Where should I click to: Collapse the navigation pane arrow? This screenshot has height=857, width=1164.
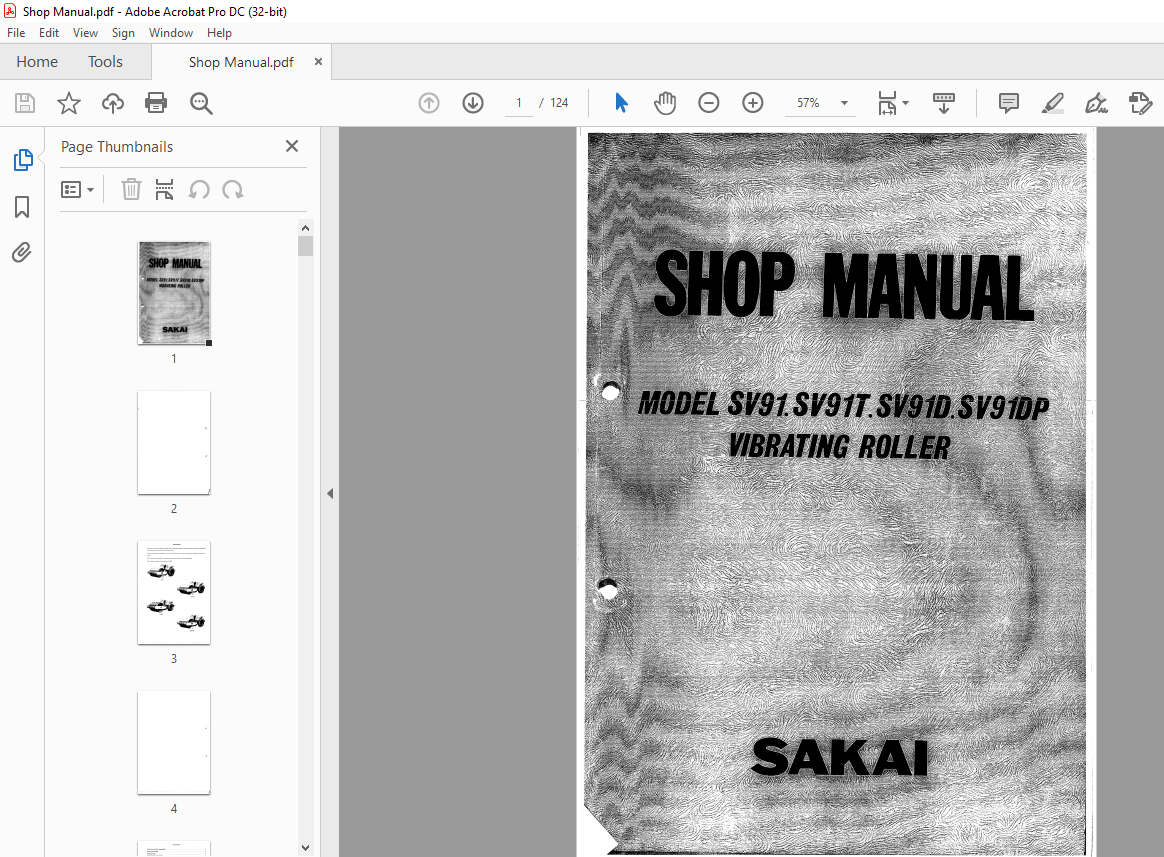coord(330,493)
